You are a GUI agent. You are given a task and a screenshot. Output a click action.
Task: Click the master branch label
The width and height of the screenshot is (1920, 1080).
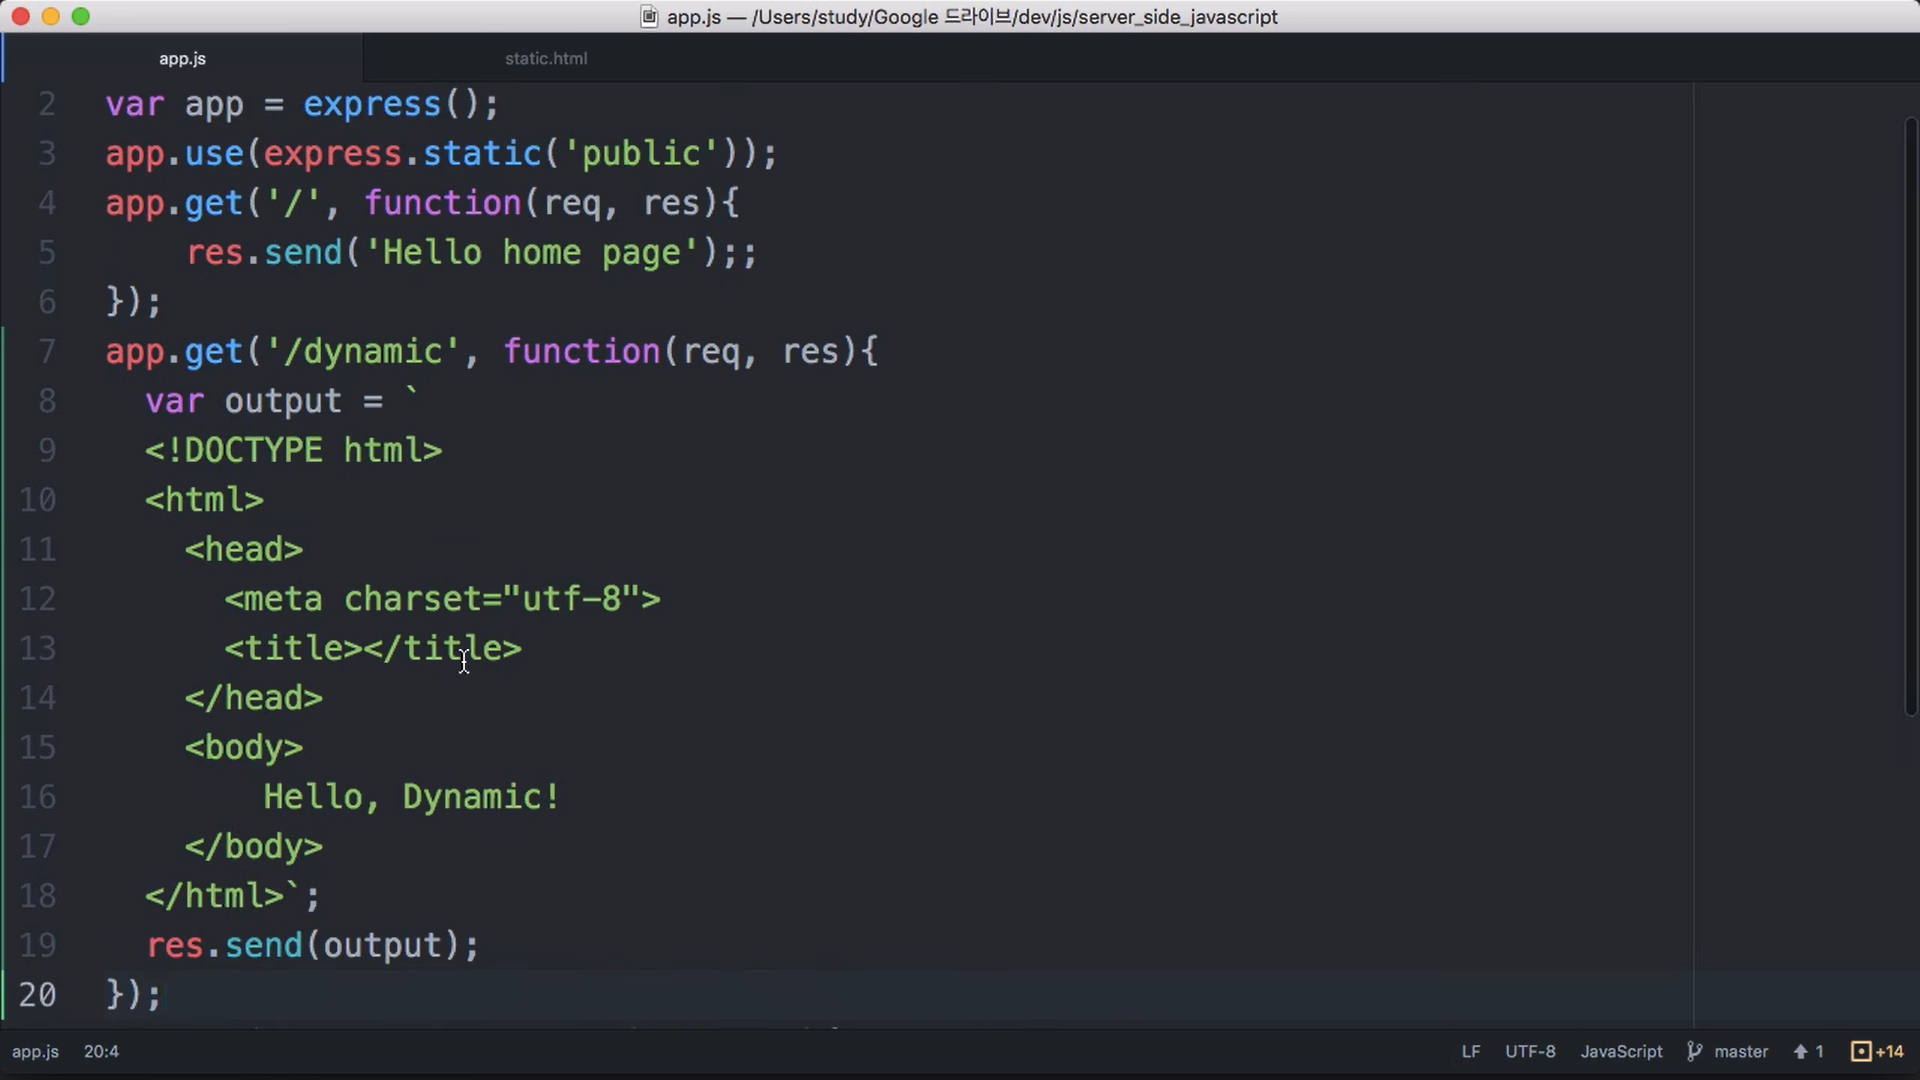pyautogui.click(x=1741, y=1051)
